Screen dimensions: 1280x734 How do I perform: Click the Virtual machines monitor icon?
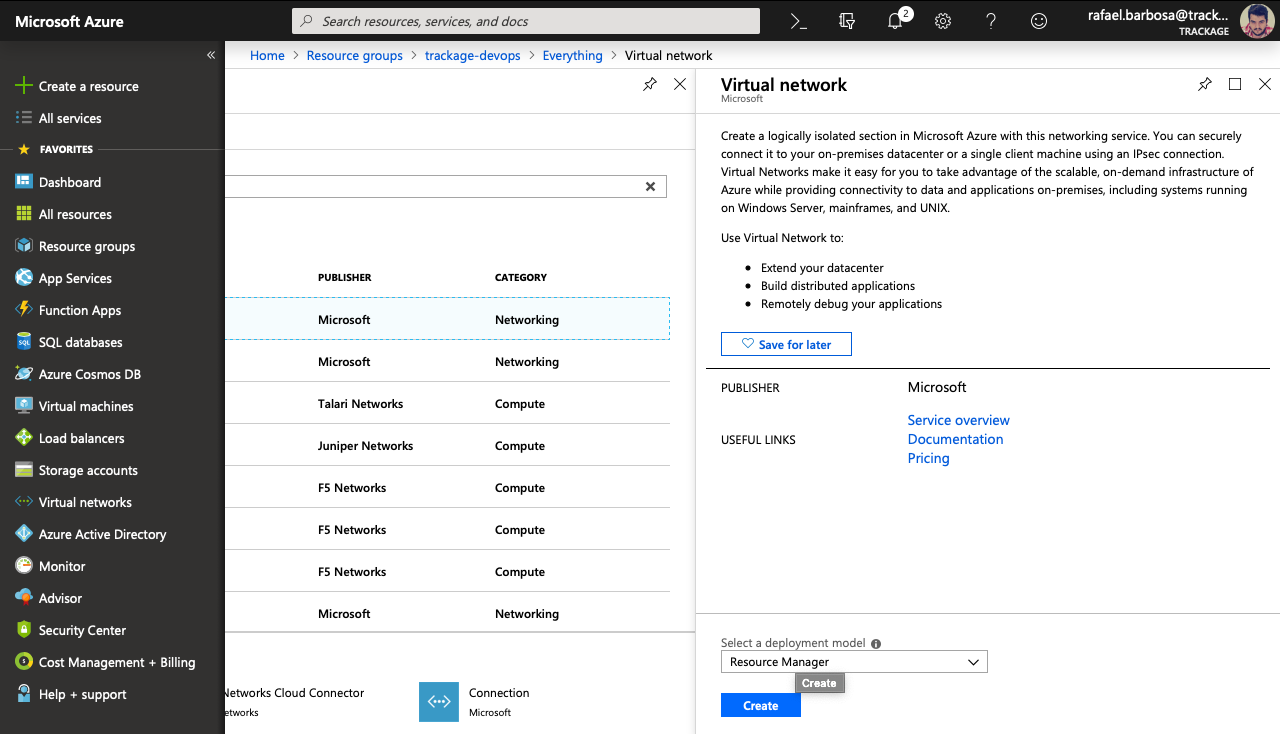(x=23, y=406)
